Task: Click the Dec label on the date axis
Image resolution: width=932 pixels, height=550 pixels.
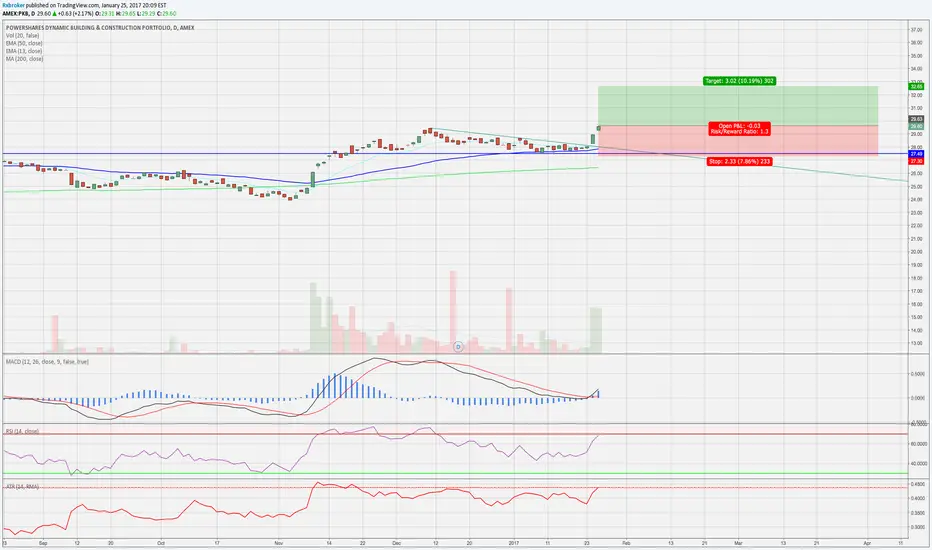Action: pos(397,543)
